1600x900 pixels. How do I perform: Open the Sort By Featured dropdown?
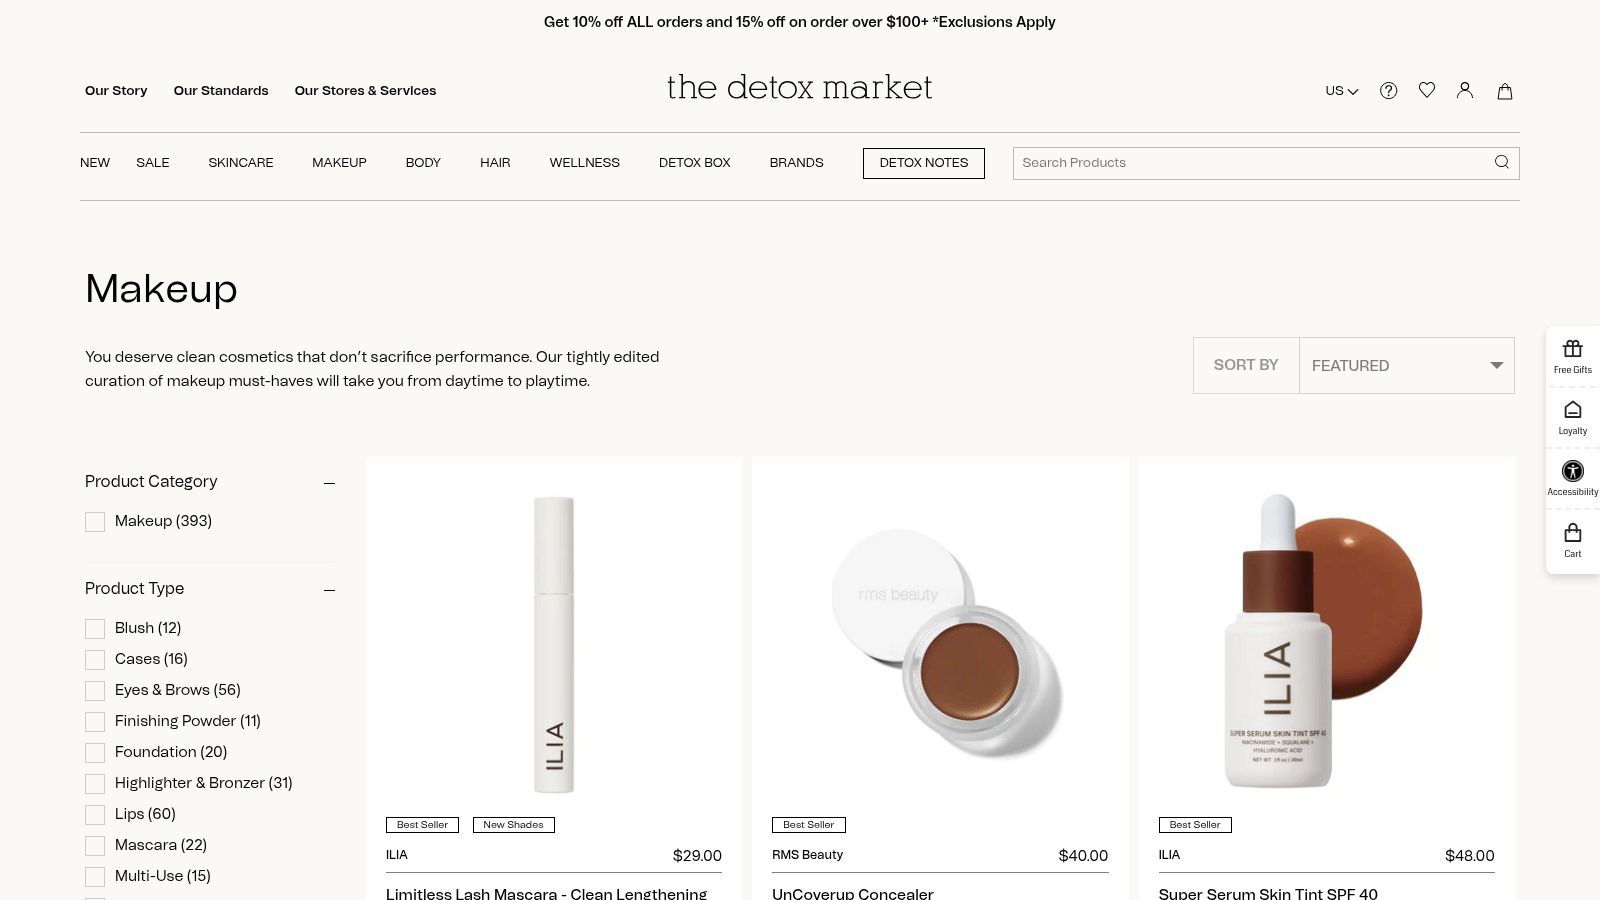pos(1406,365)
